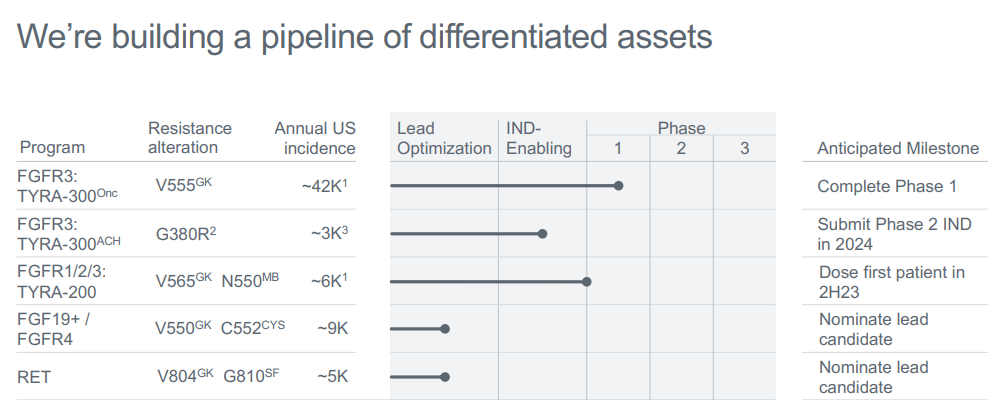The image size is (992, 400).
Task: Select the G380R resistance alteration entry
Action: [x=186, y=233]
